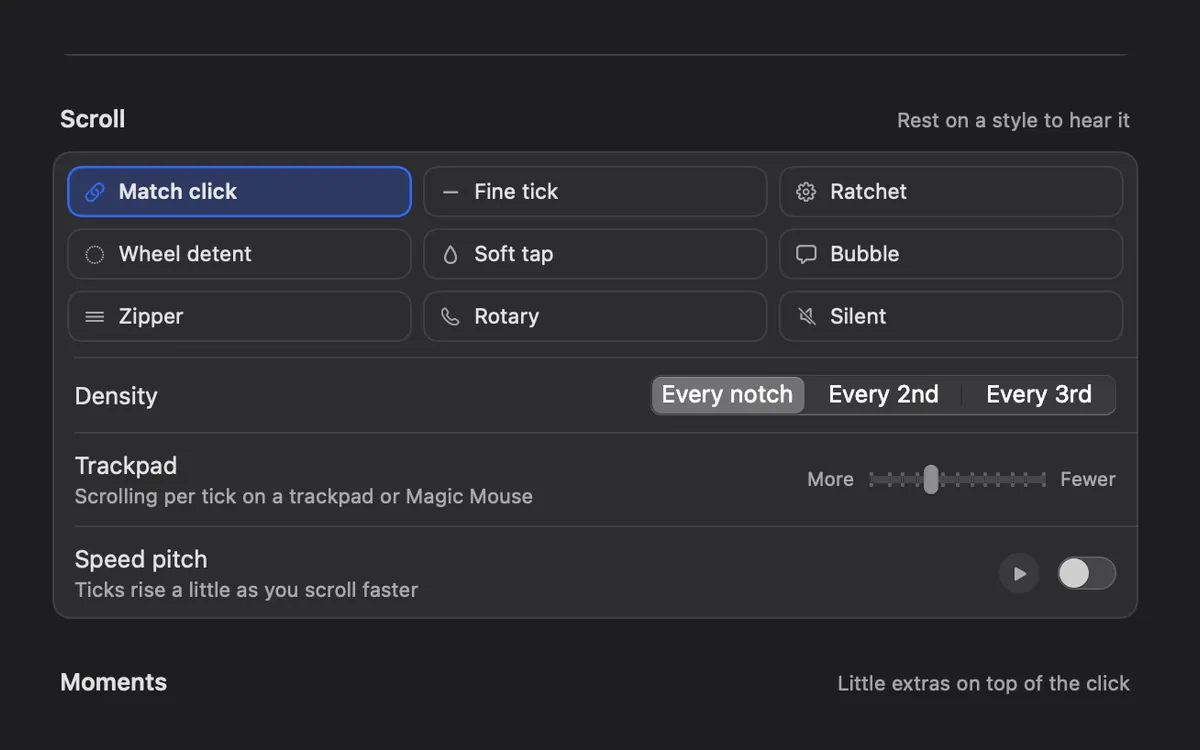Screen dimensions: 1200x750
Task: Click the Scroll section heading
Action: point(93,119)
